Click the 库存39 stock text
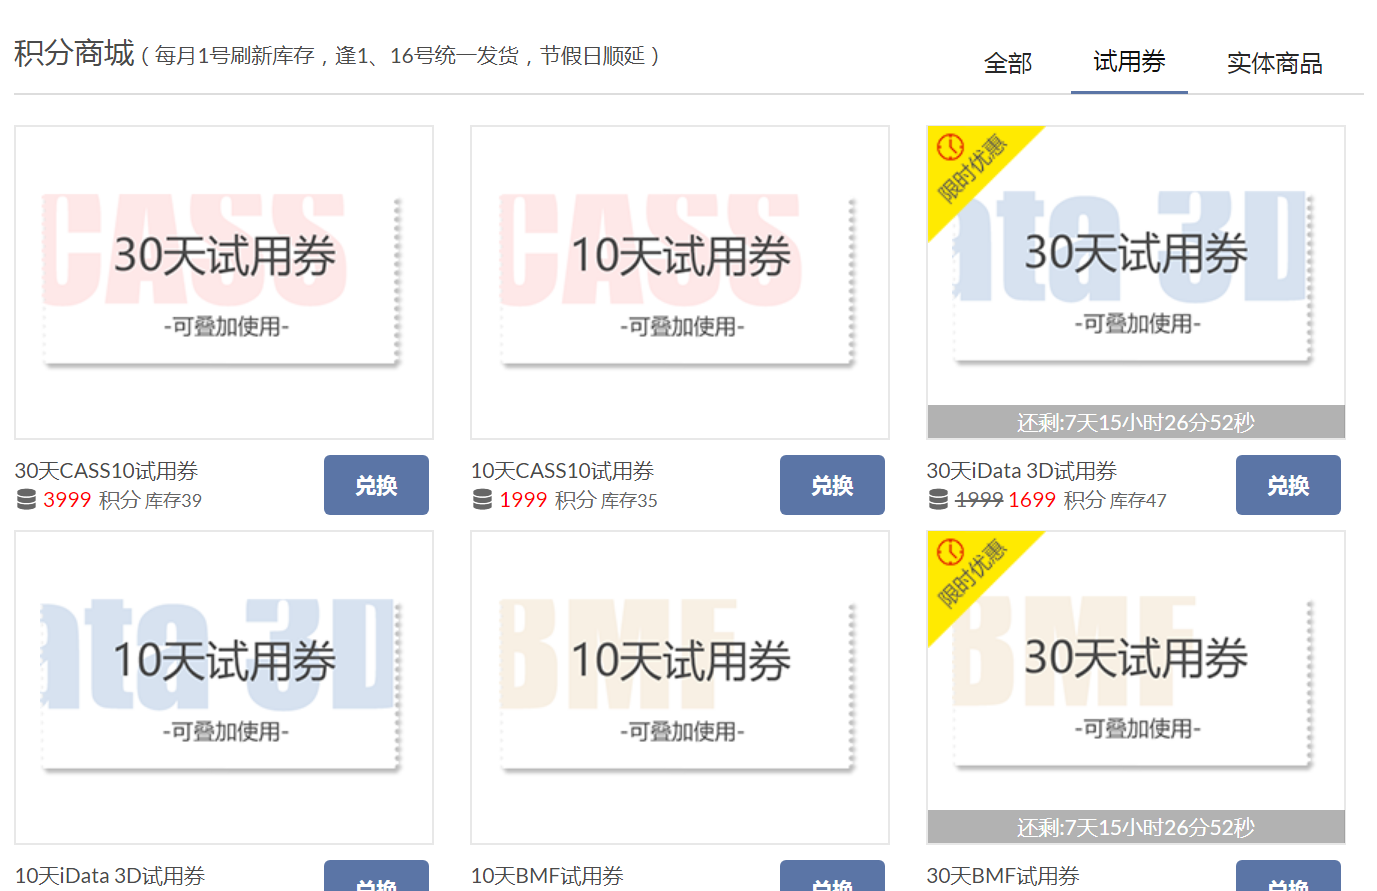The image size is (1377, 891). pyautogui.click(x=173, y=500)
